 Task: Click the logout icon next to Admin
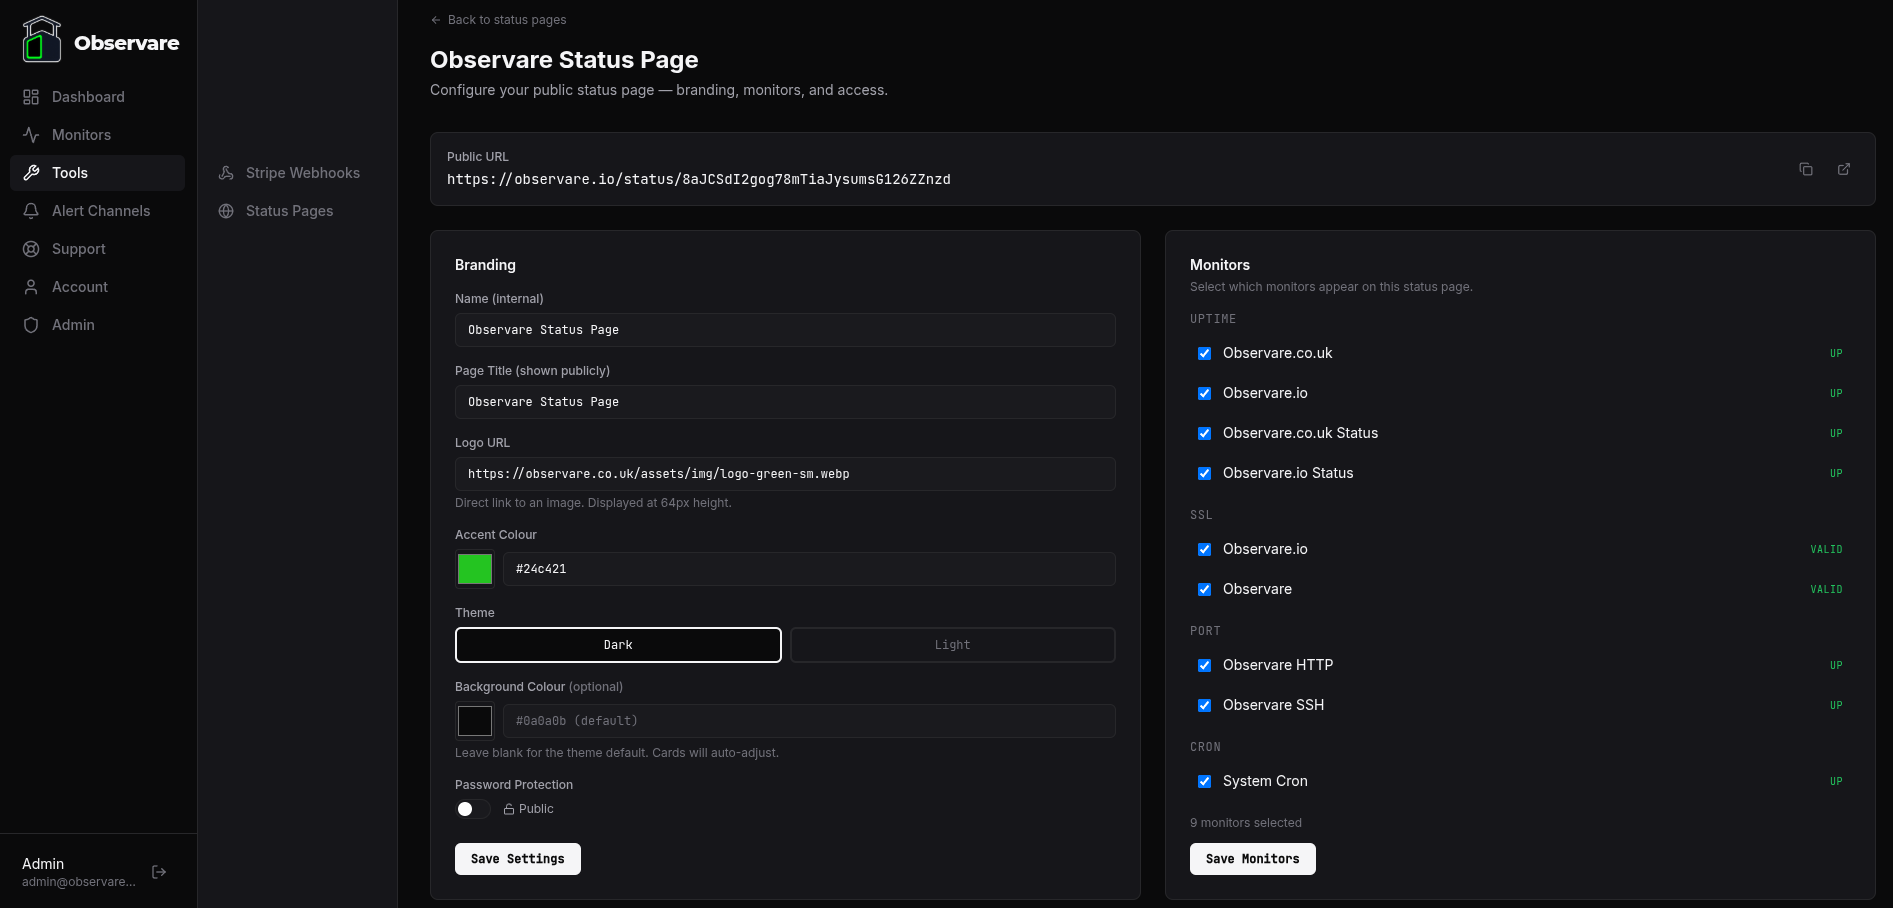pyautogui.click(x=159, y=871)
